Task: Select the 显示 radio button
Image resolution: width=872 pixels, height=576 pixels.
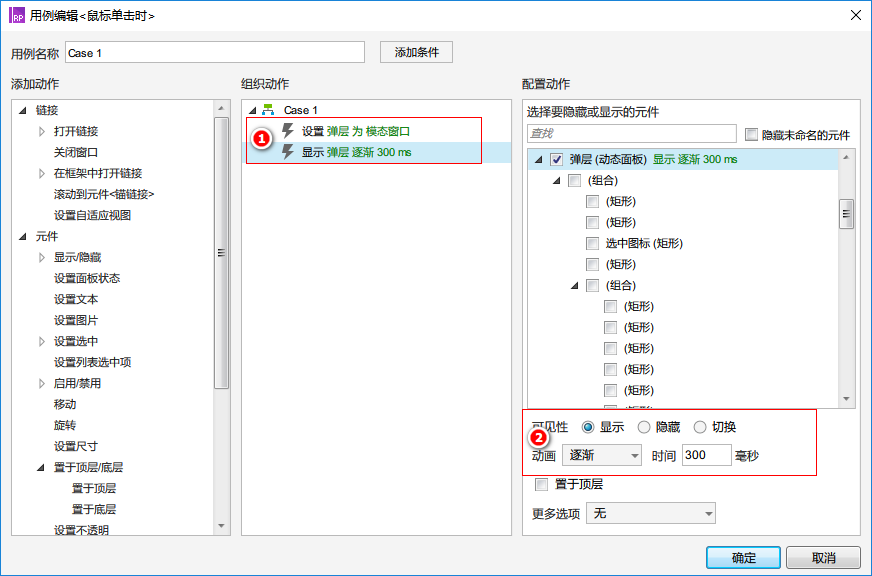Action: point(588,427)
